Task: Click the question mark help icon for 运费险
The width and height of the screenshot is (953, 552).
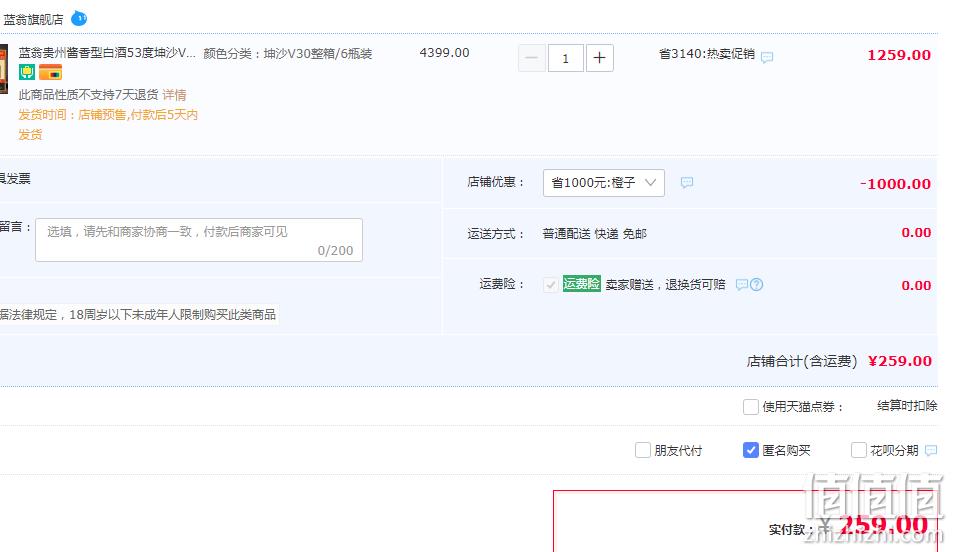Action: click(756, 285)
